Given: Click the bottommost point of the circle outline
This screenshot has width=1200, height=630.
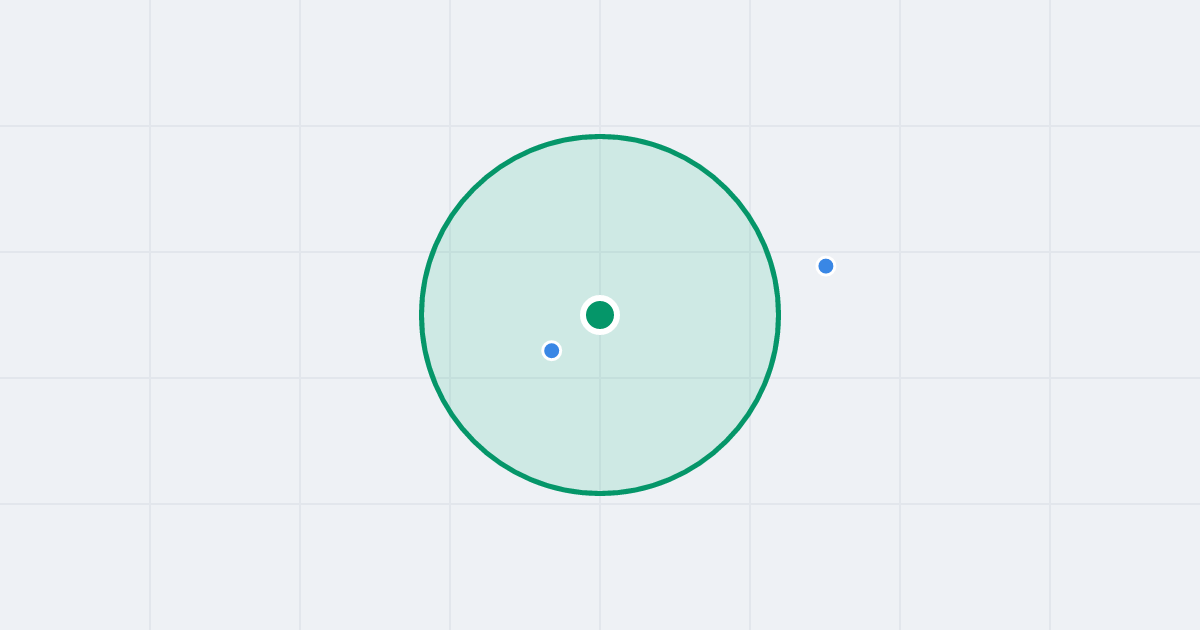Looking at the screenshot, I should pyautogui.click(x=600, y=493).
